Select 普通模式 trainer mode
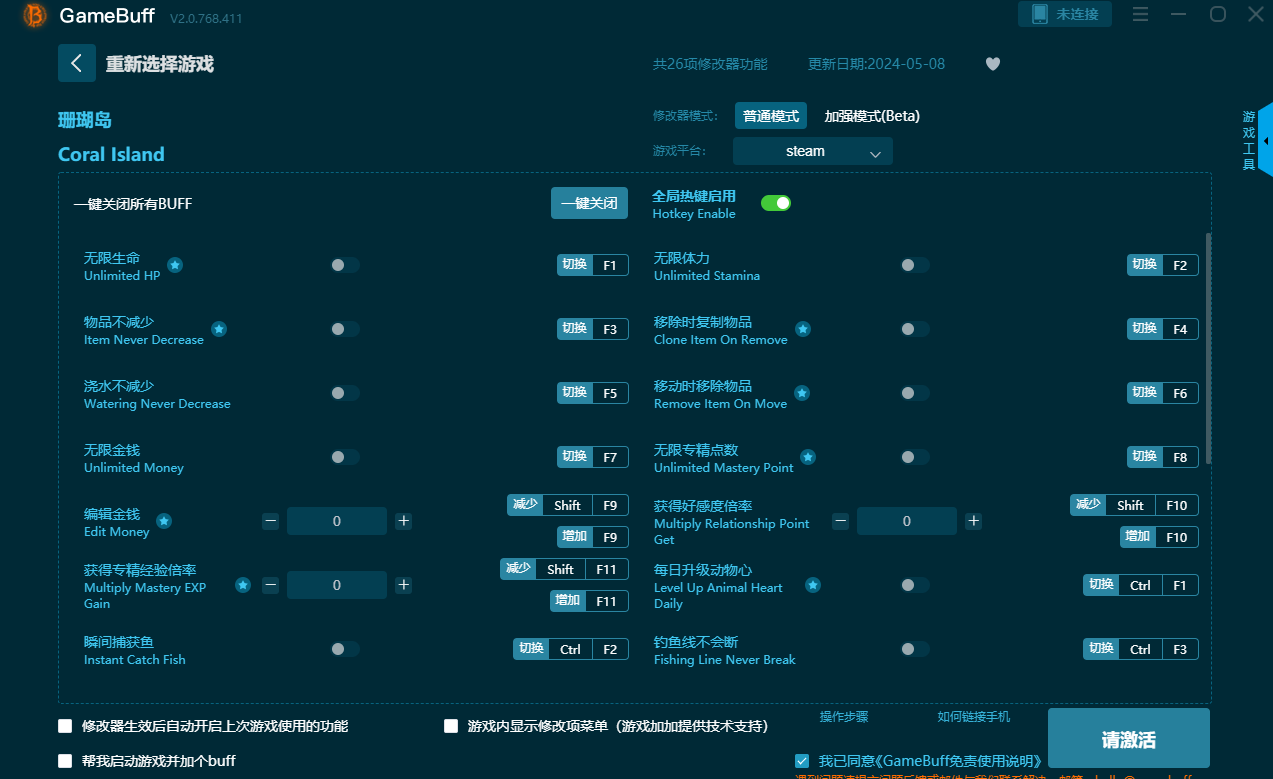The height and width of the screenshot is (779, 1273). [x=771, y=116]
